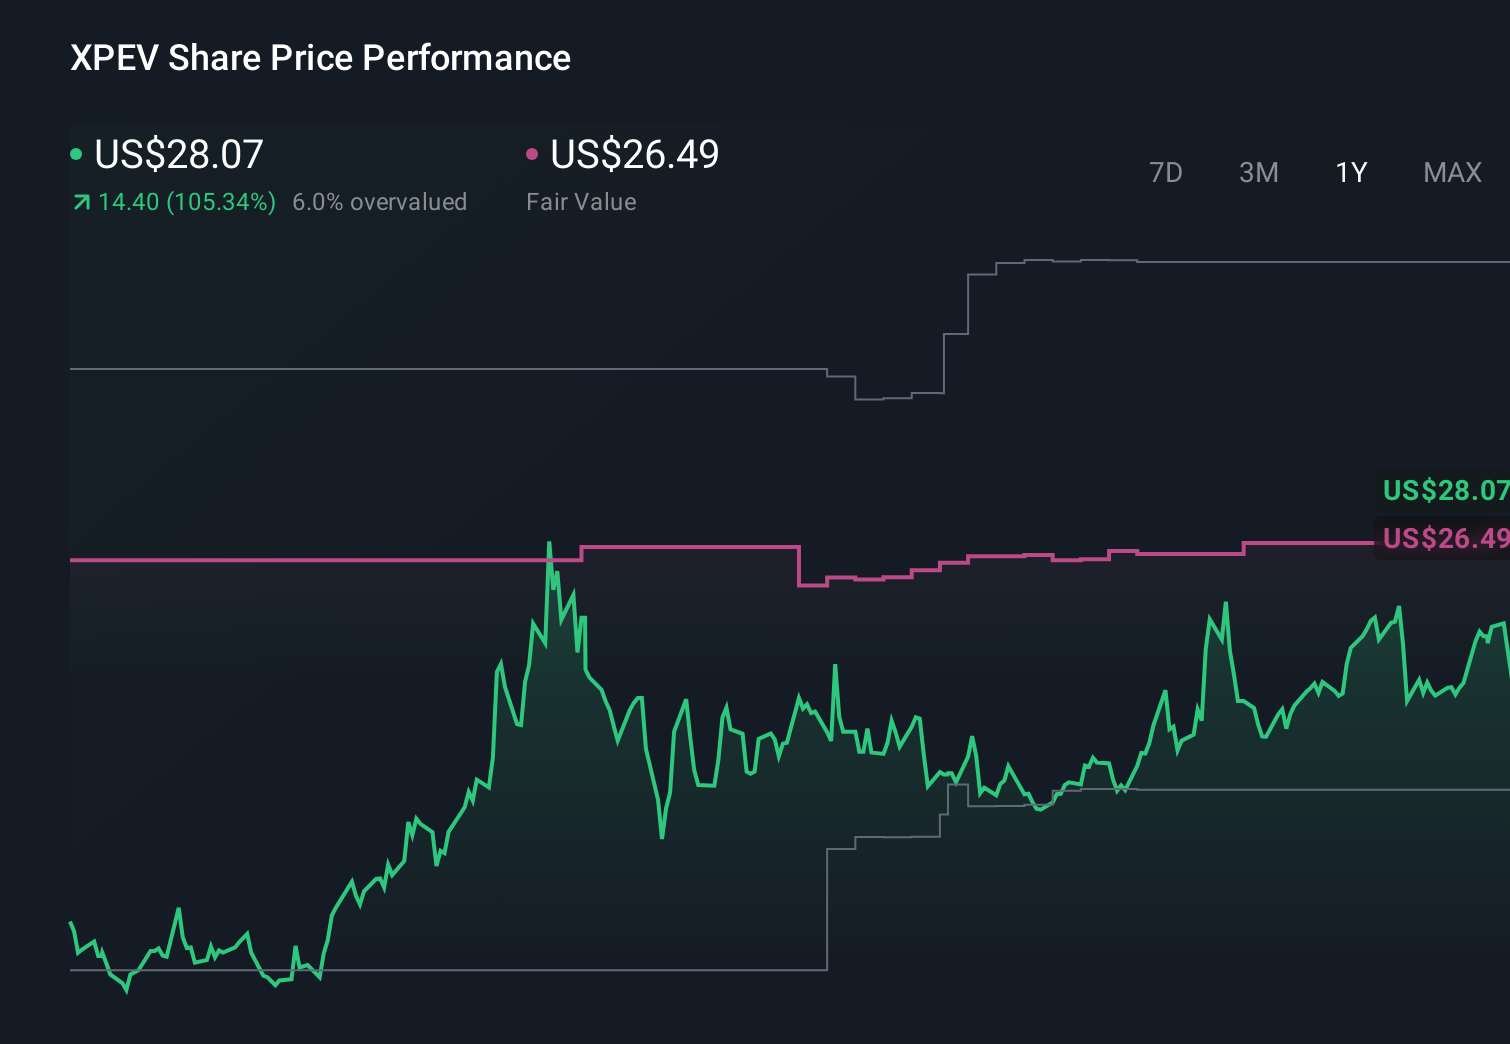The height and width of the screenshot is (1044, 1510).
Task: Open details for the 6.0% overvalued label
Action: 380,201
